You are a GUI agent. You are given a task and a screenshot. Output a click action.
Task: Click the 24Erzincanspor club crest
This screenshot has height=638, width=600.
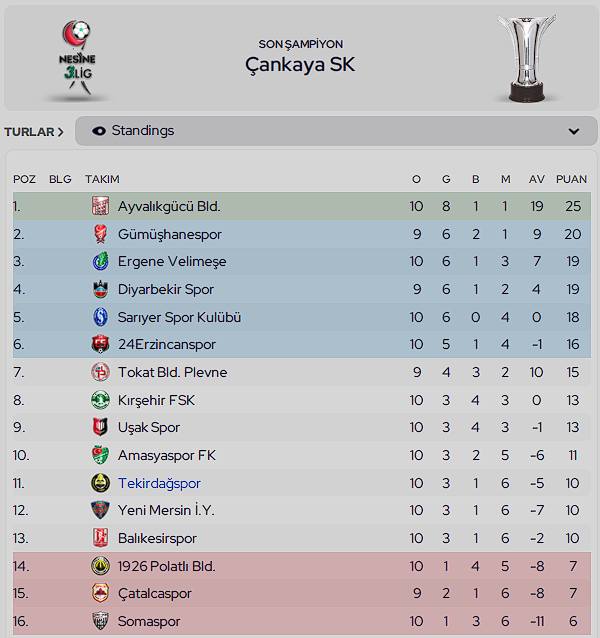pos(100,344)
